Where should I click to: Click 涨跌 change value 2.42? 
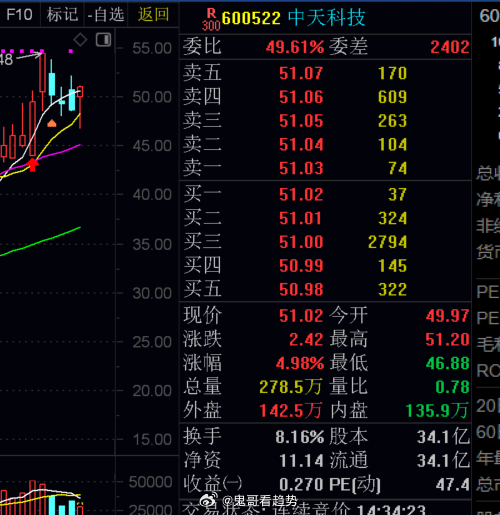click(x=306, y=340)
